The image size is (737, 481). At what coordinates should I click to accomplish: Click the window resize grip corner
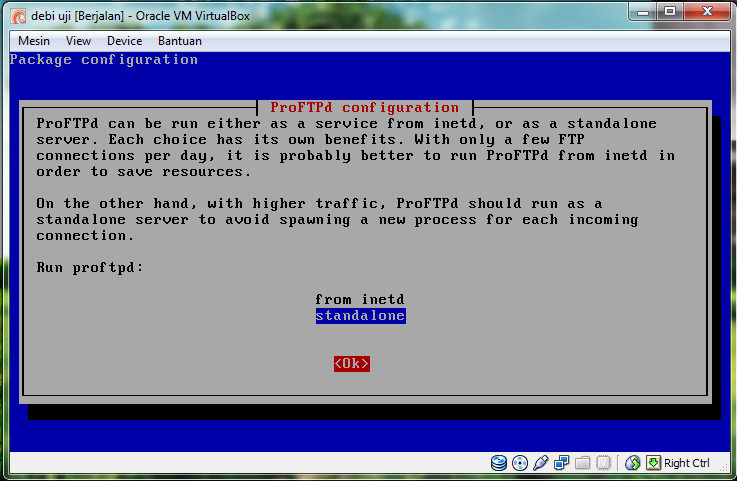click(723, 467)
